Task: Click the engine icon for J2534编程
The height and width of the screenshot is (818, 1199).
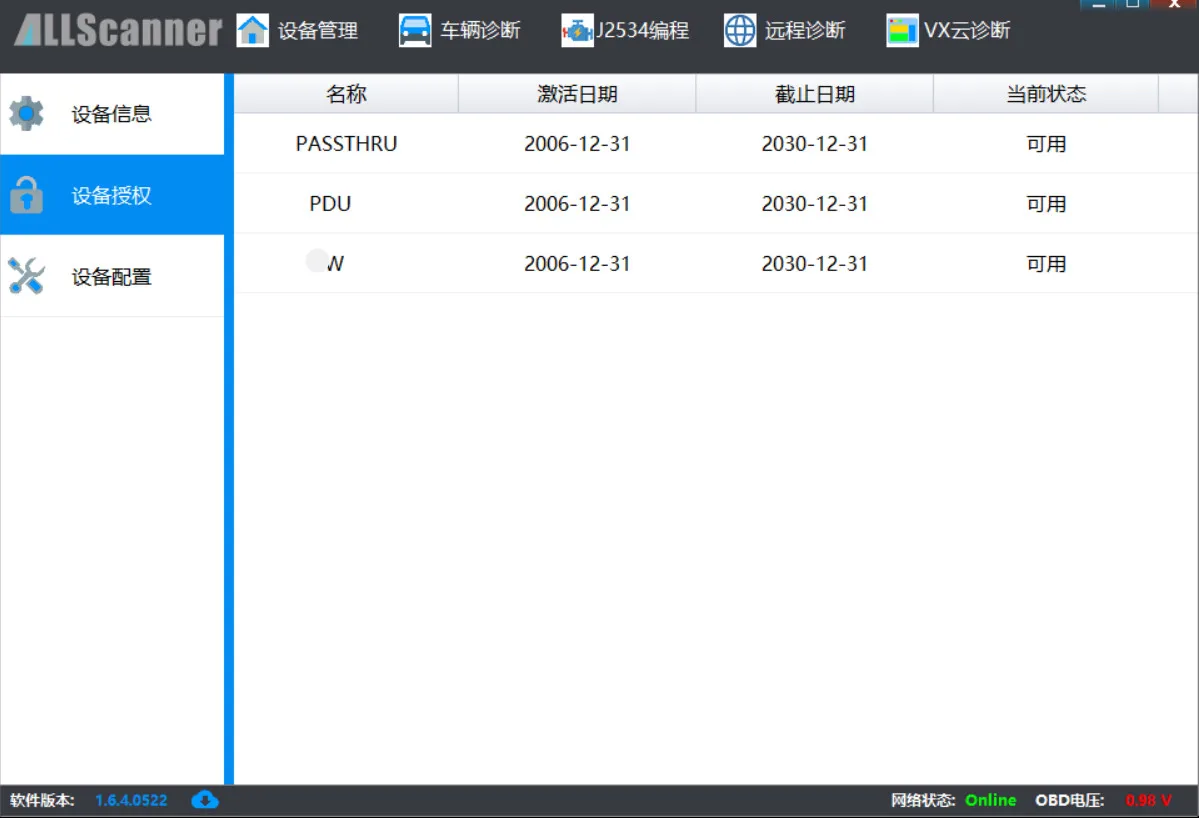Action: click(577, 31)
